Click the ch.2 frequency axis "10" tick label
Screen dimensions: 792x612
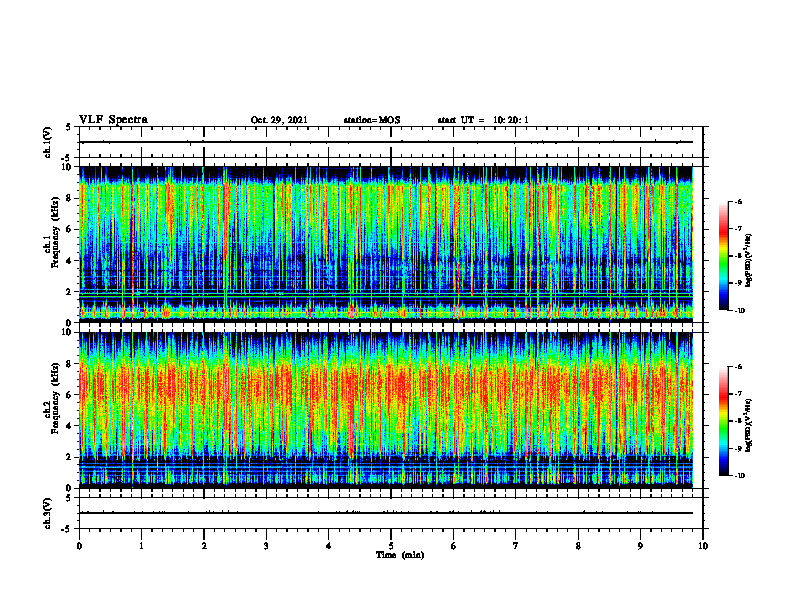click(67, 332)
